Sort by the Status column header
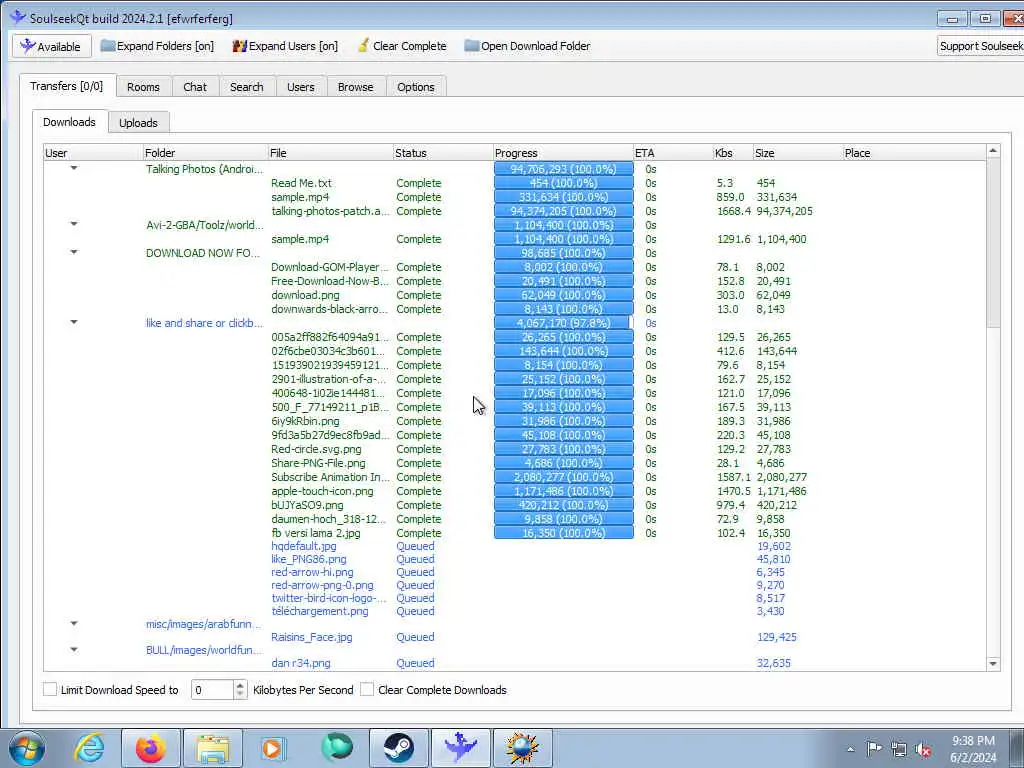Screen dimensions: 1024x768 443,153
